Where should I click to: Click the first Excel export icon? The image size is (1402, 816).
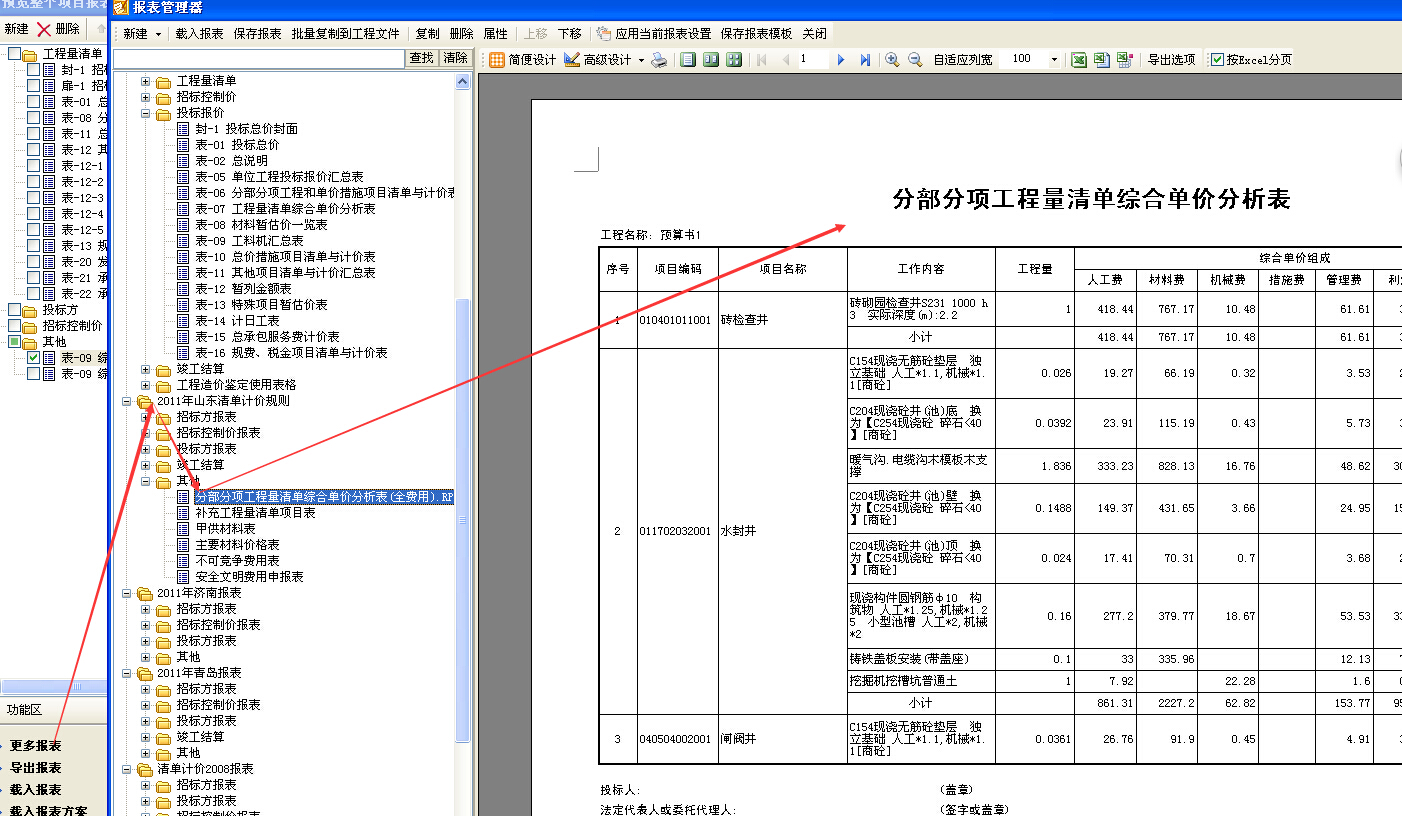coord(1080,60)
